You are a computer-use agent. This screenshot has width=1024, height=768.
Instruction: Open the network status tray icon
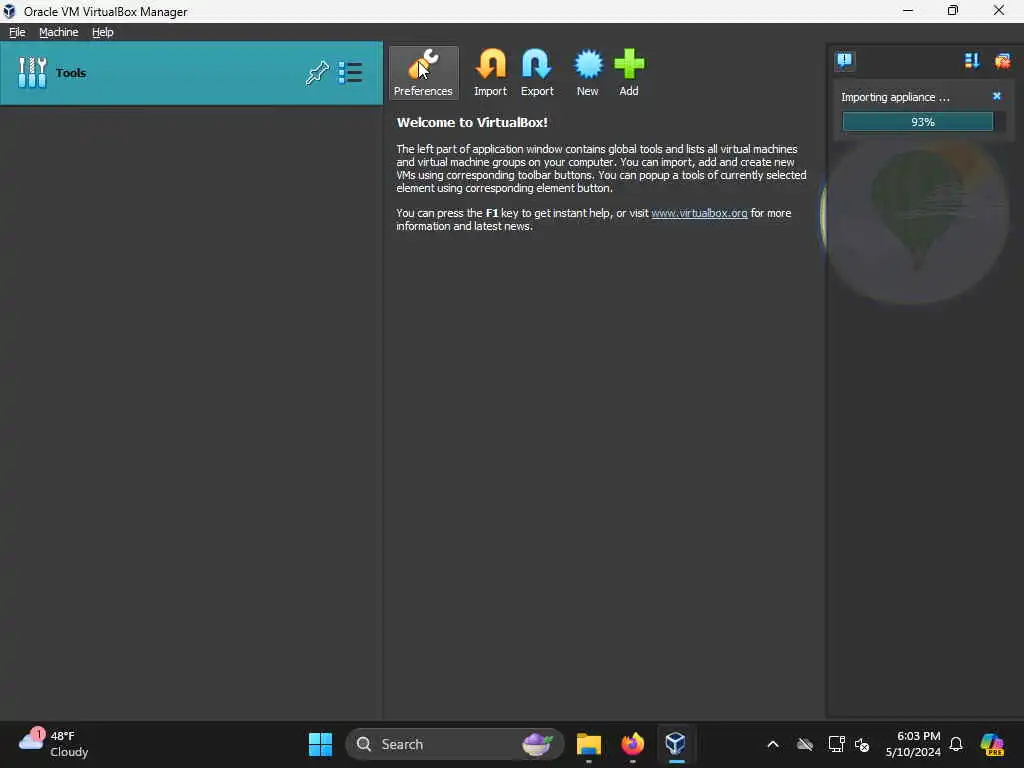pos(836,744)
